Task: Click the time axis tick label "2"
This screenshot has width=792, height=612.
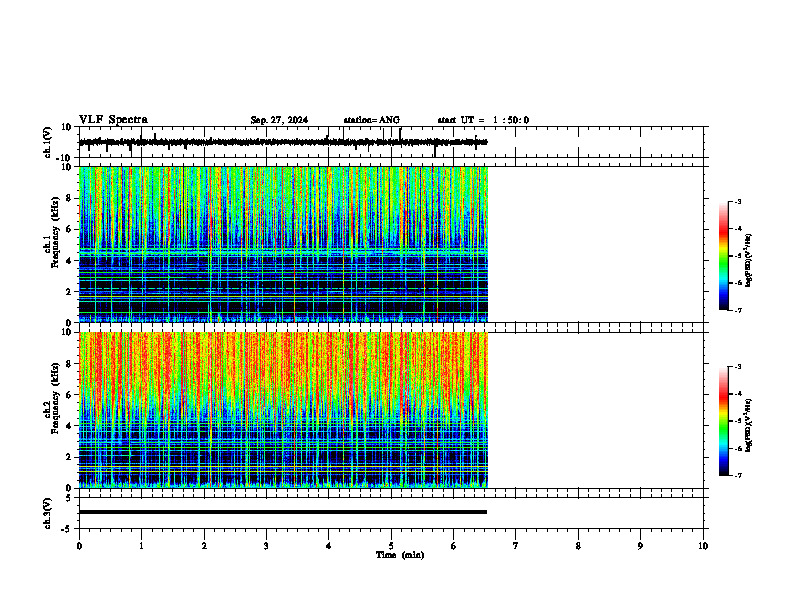Action: pyautogui.click(x=204, y=546)
